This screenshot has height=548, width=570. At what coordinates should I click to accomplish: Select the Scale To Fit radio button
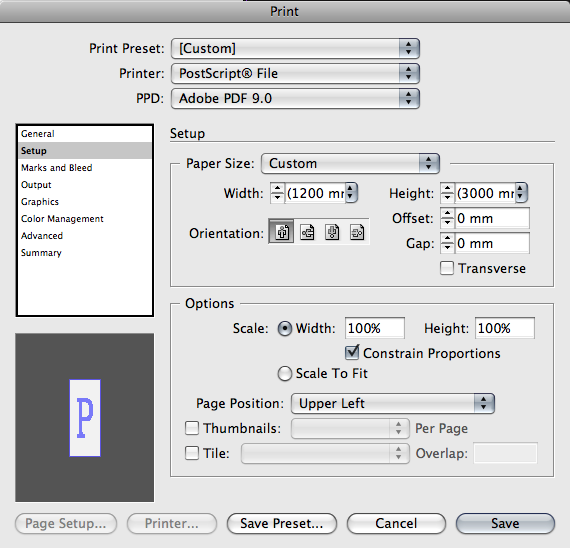285,373
